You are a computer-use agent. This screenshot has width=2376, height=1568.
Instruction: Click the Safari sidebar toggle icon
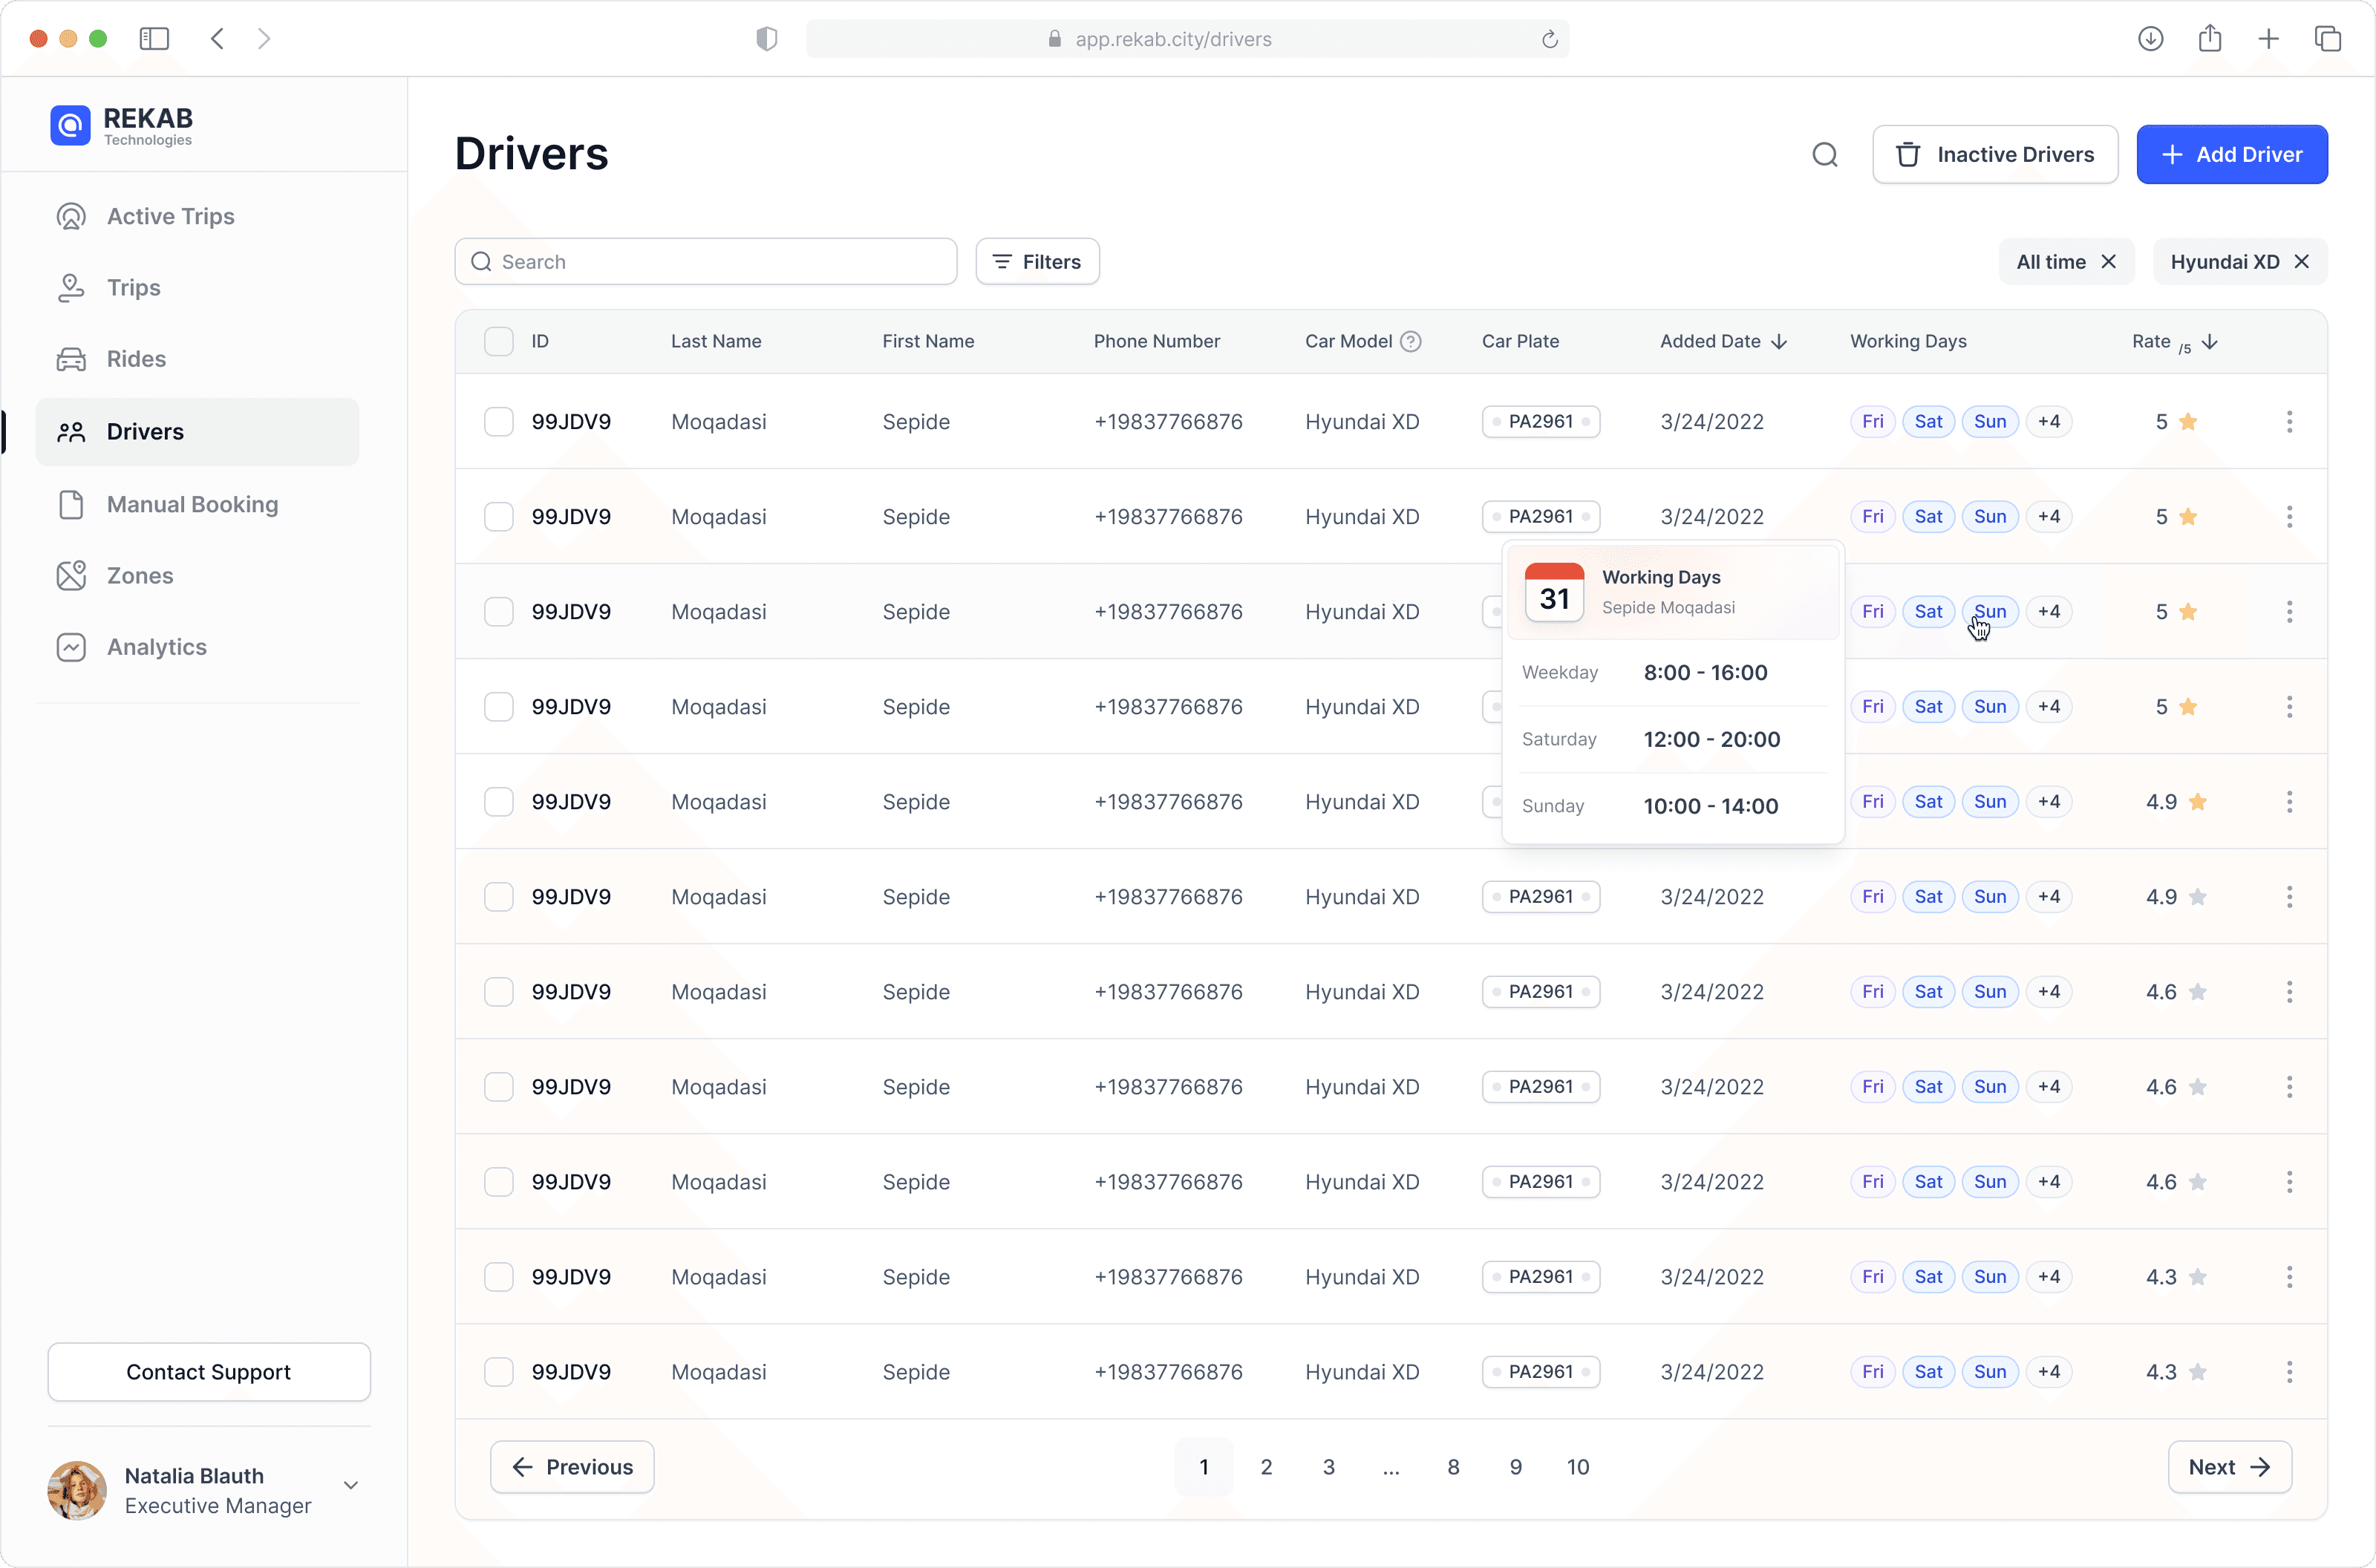[x=154, y=39]
